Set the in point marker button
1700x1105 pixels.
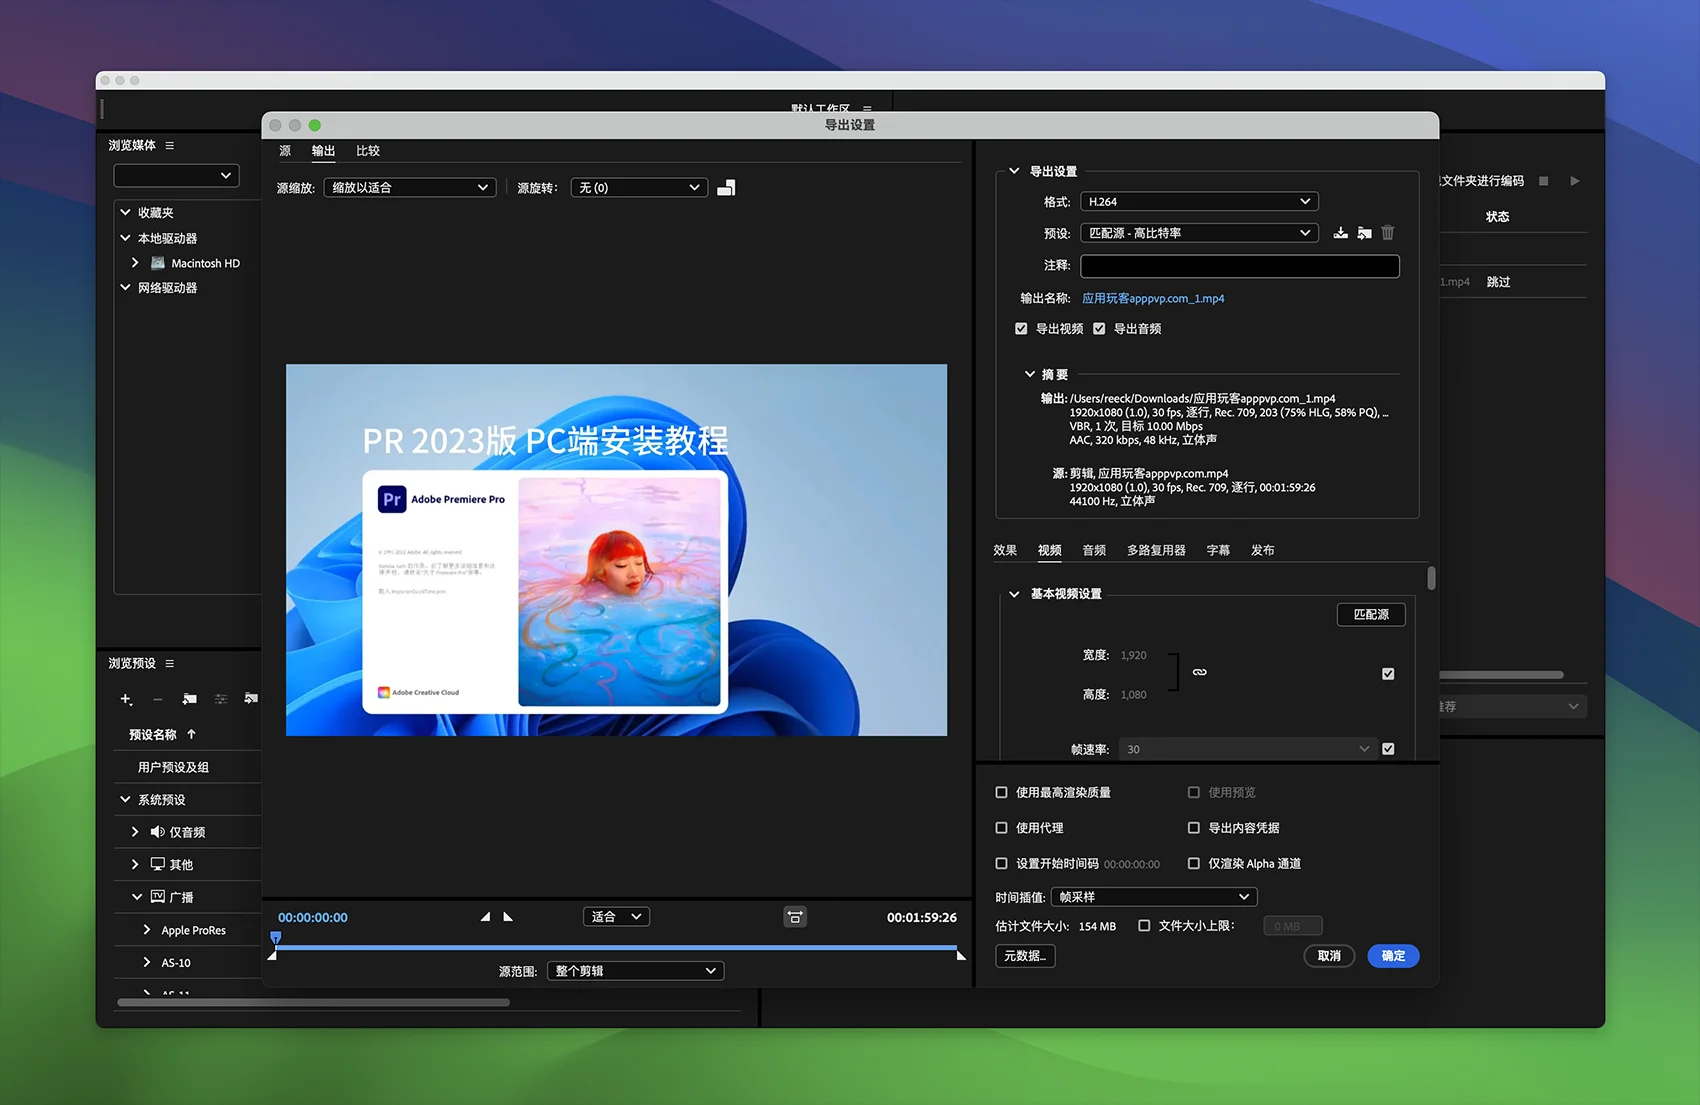point(485,916)
